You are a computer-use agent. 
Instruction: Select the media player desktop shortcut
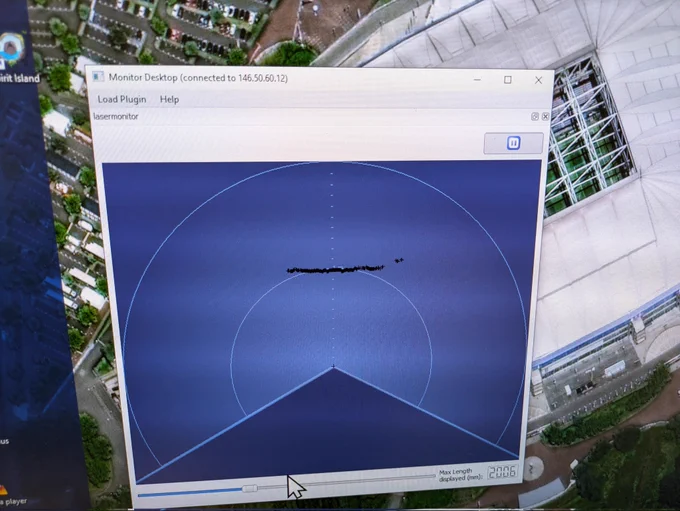tap(12, 495)
